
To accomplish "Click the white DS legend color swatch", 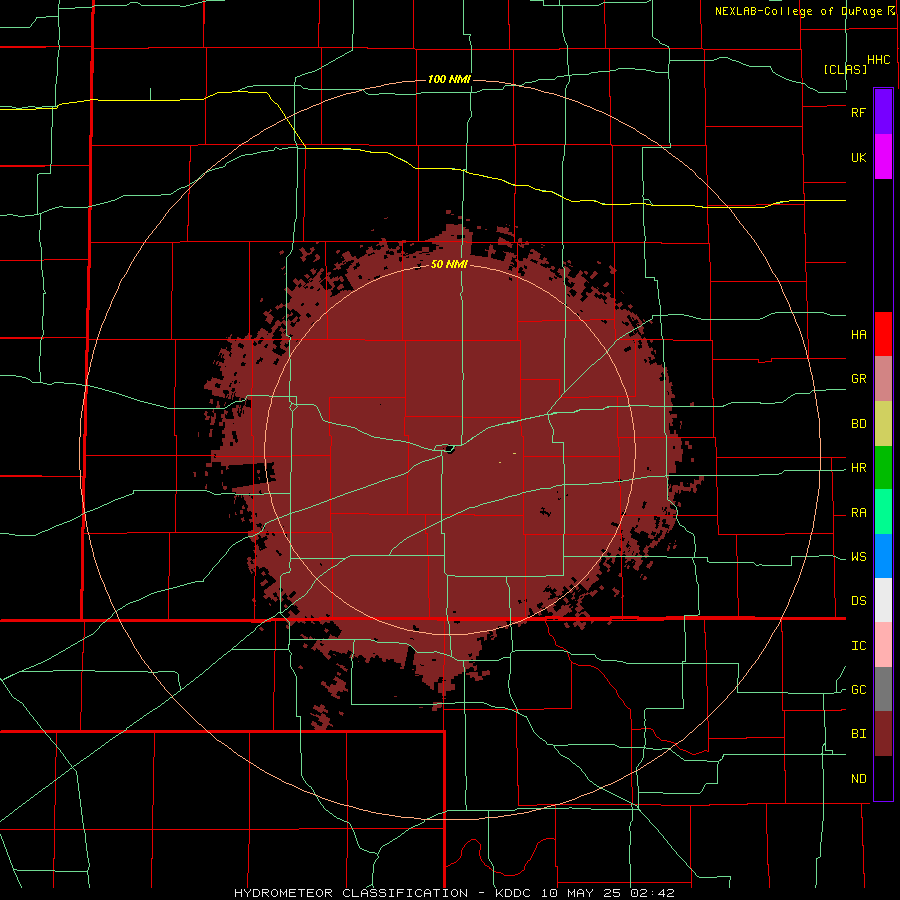I will (x=883, y=600).
